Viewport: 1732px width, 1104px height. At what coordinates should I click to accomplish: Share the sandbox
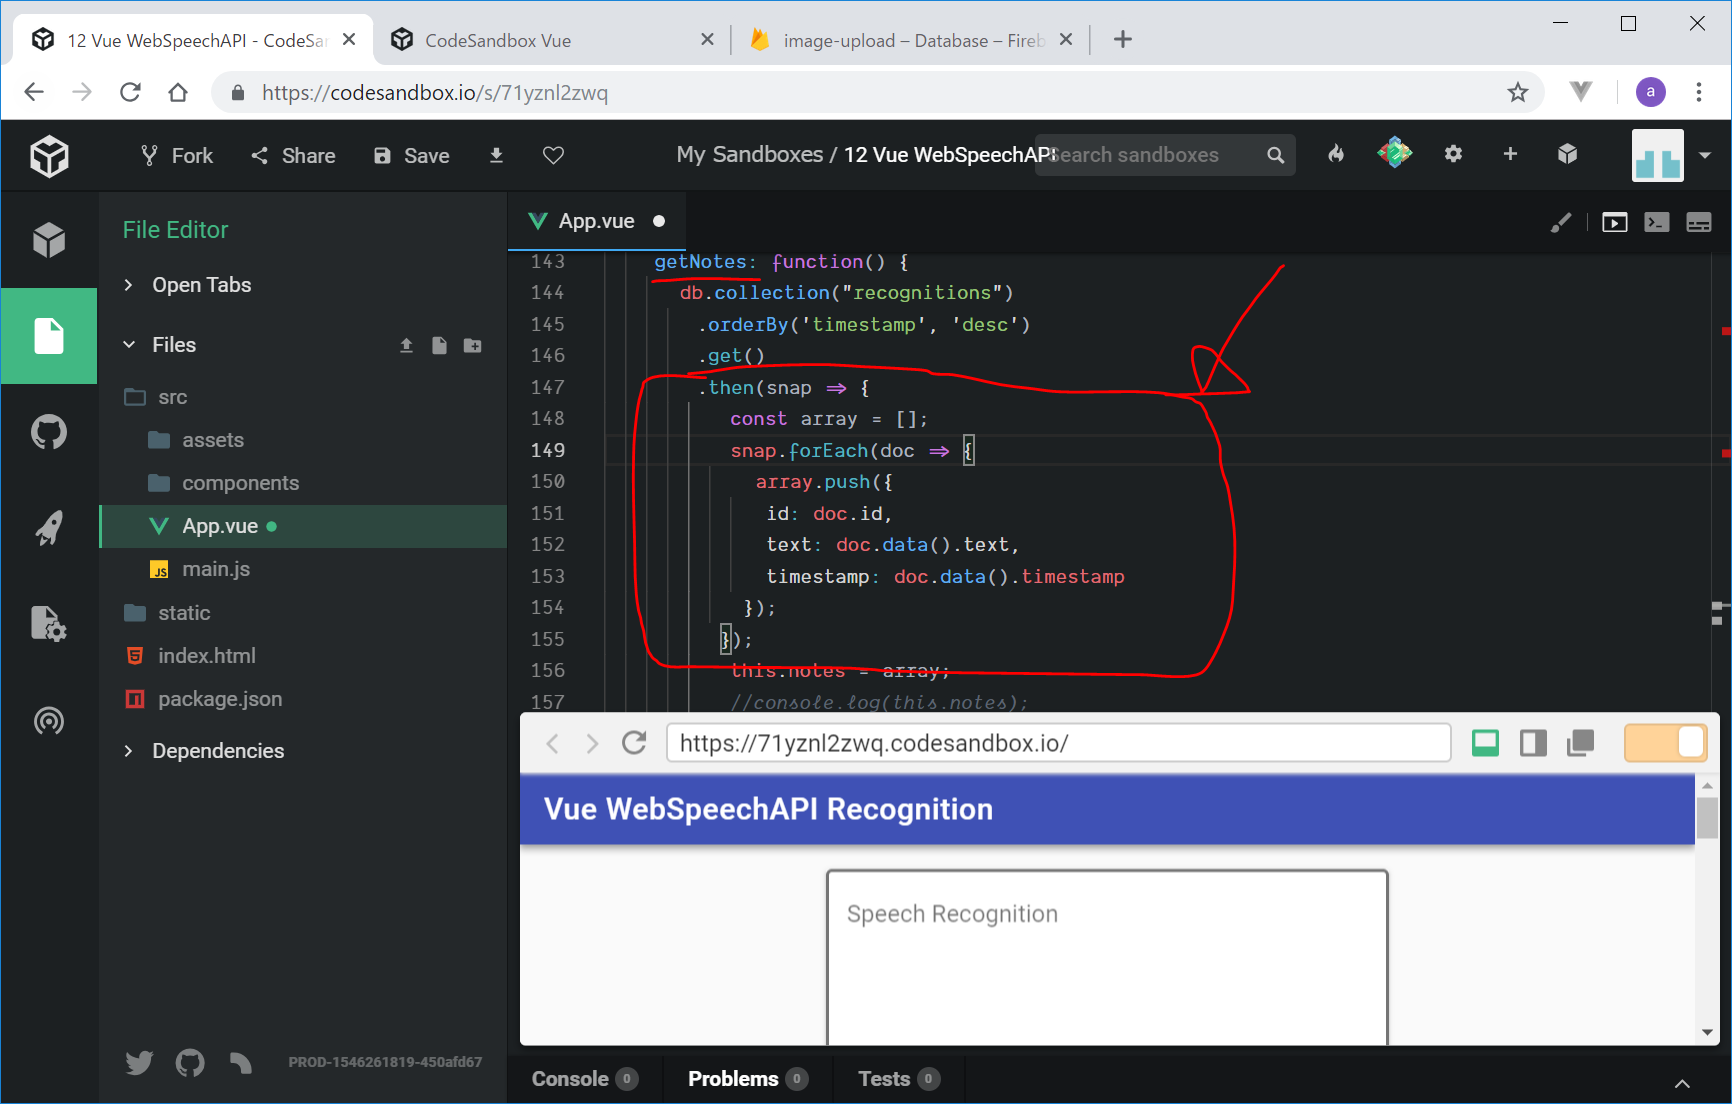[x=293, y=155]
